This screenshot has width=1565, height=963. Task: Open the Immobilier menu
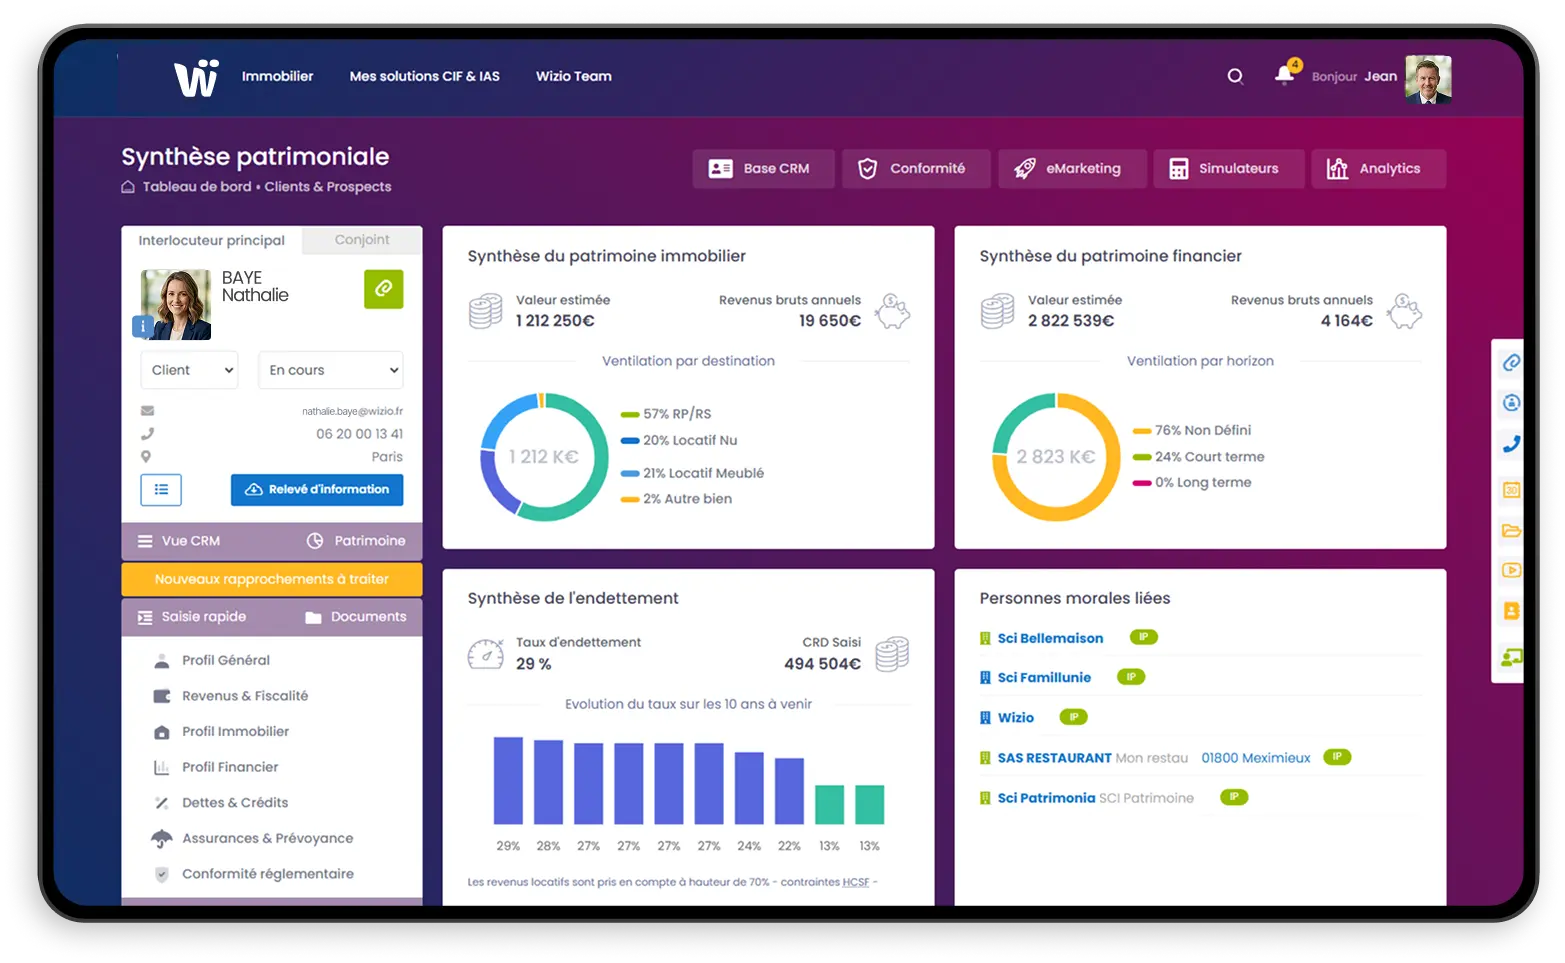pos(277,76)
